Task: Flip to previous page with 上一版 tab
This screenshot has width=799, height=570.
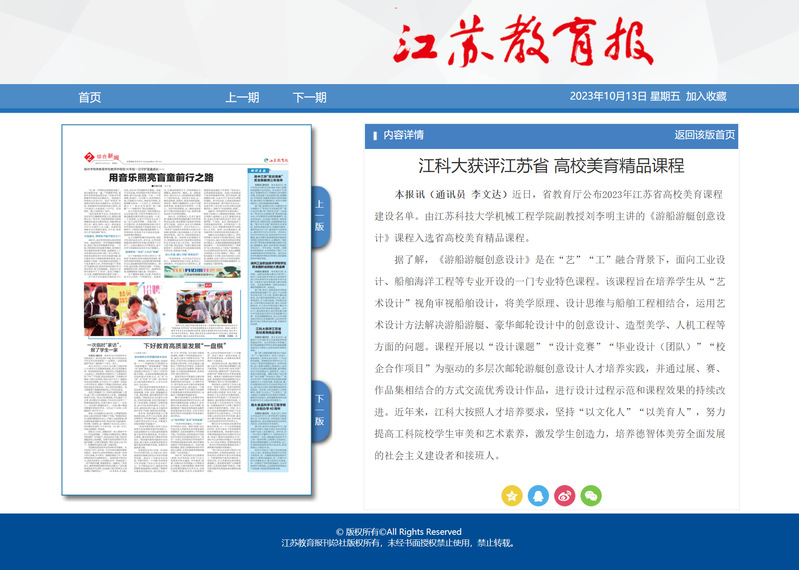Action: 320,216
